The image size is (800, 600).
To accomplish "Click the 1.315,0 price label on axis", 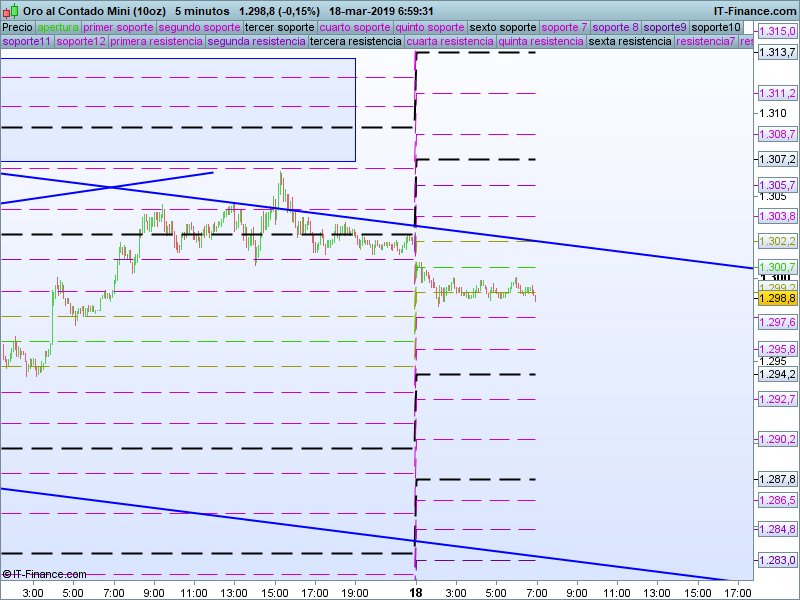I will point(777,32).
